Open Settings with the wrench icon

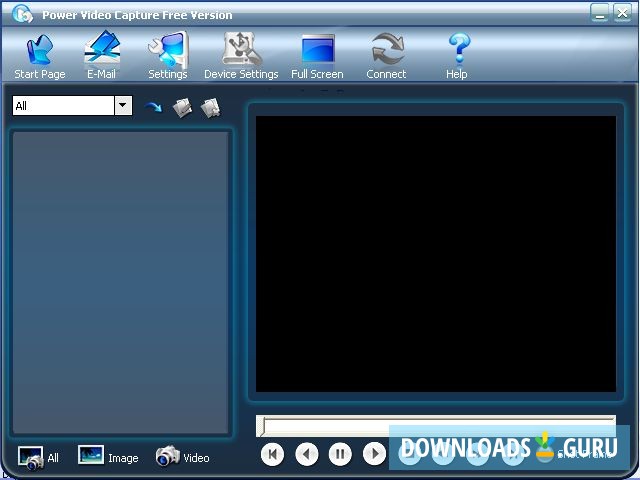point(168,56)
